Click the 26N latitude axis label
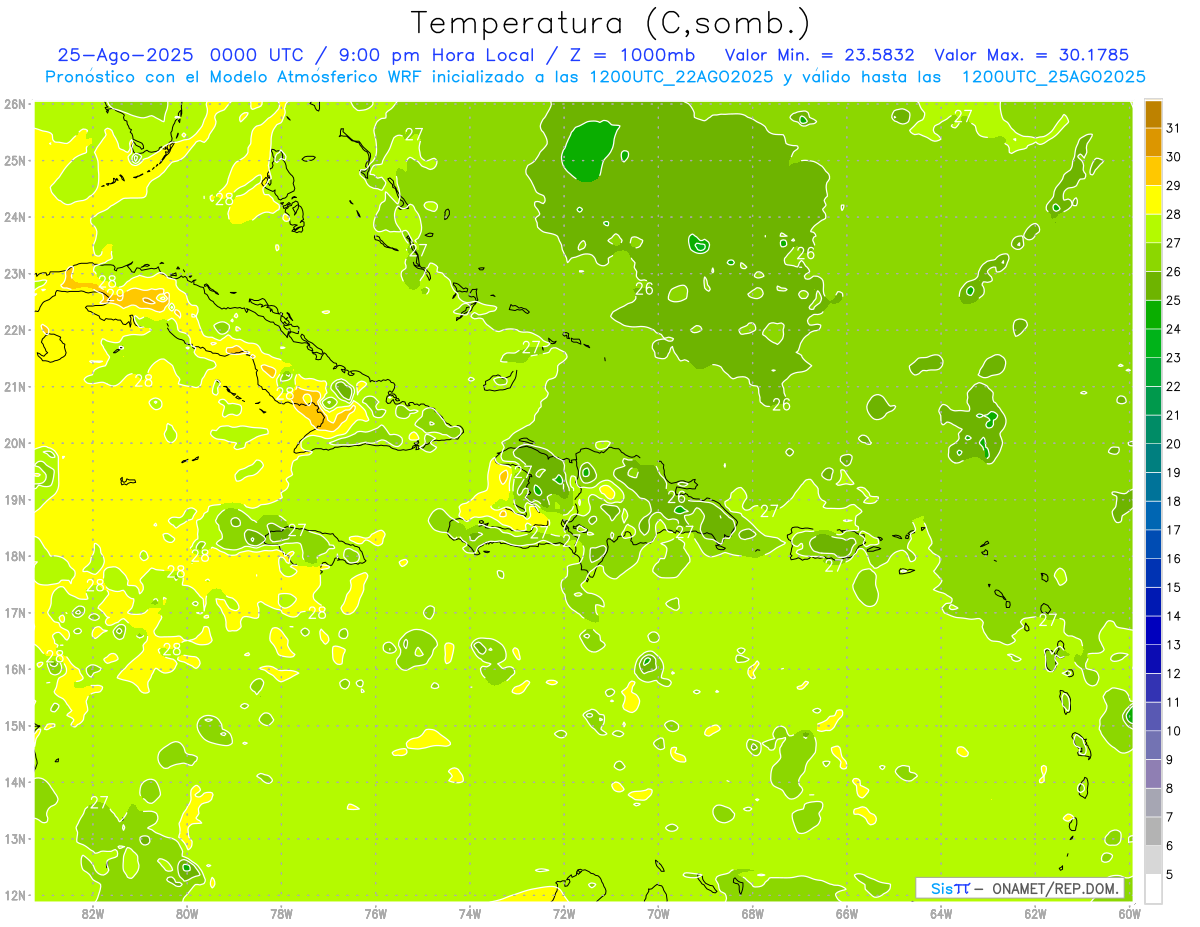Image resolution: width=1200 pixels, height=927 pixels. click(x=14, y=104)
